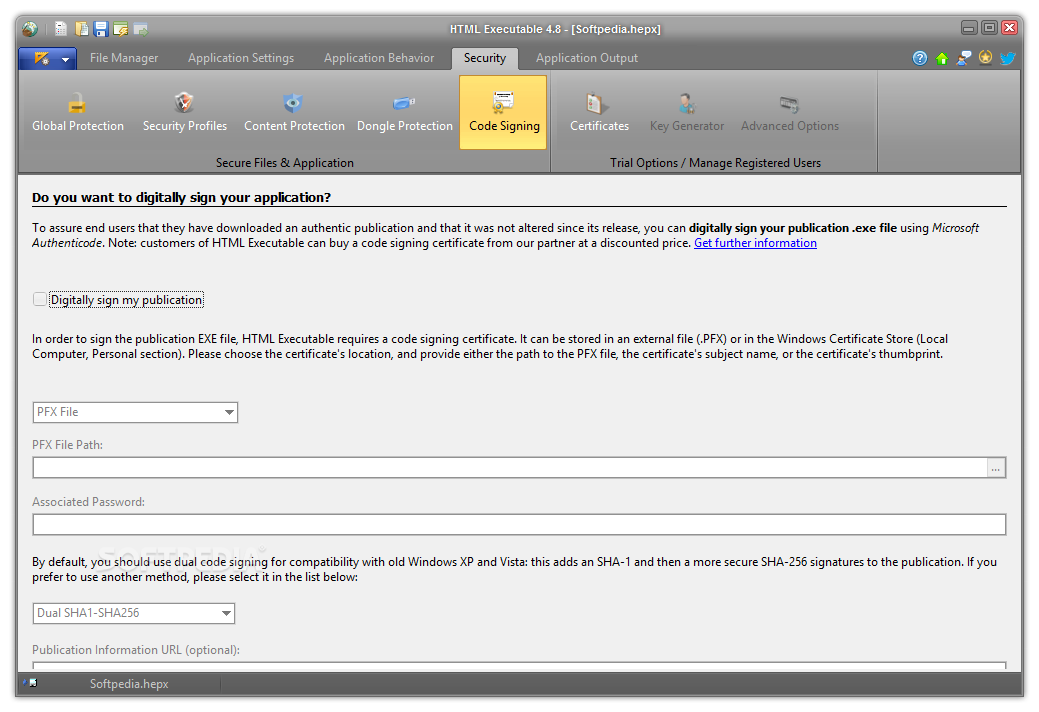Select the Security ribbon tab
This screenshot has width=1039, height=712.
tap(484, 58)
